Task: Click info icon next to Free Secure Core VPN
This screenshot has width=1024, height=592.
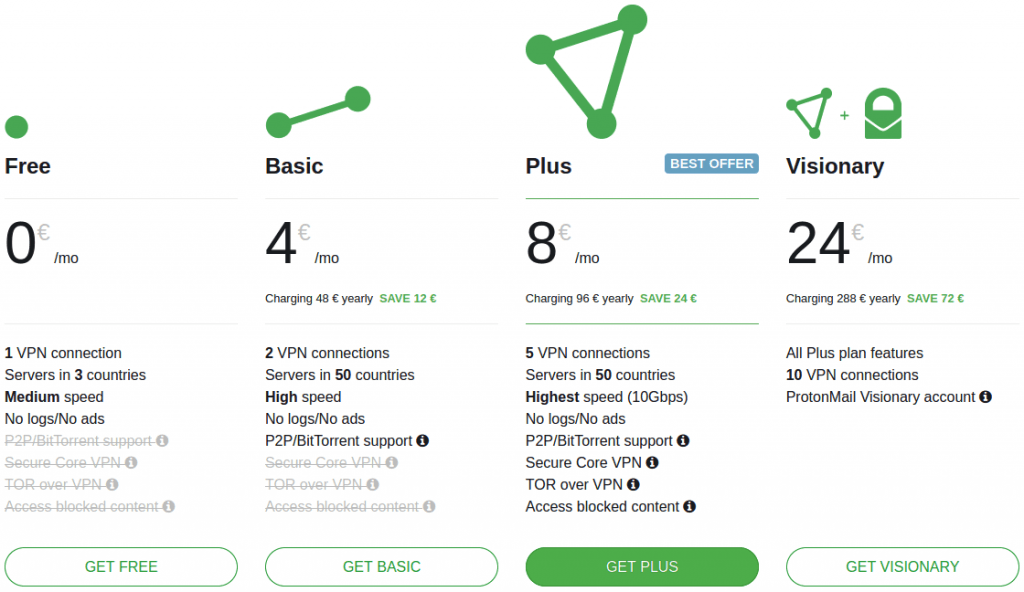Action: point(131,463)
